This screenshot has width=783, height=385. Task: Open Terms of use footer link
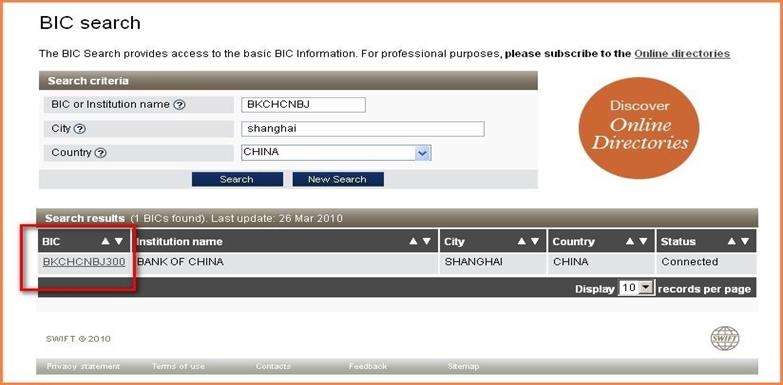coord(178,367)
